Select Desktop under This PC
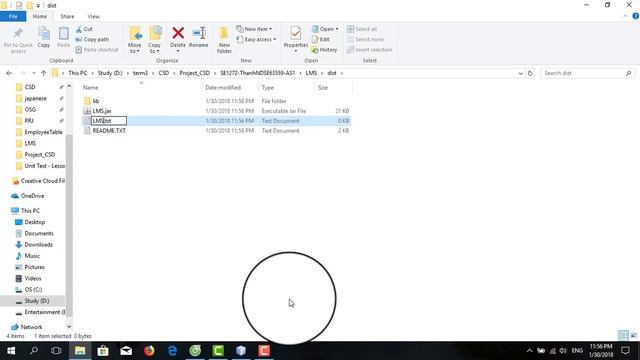This screenshot has width=640, height=360. 34,222
